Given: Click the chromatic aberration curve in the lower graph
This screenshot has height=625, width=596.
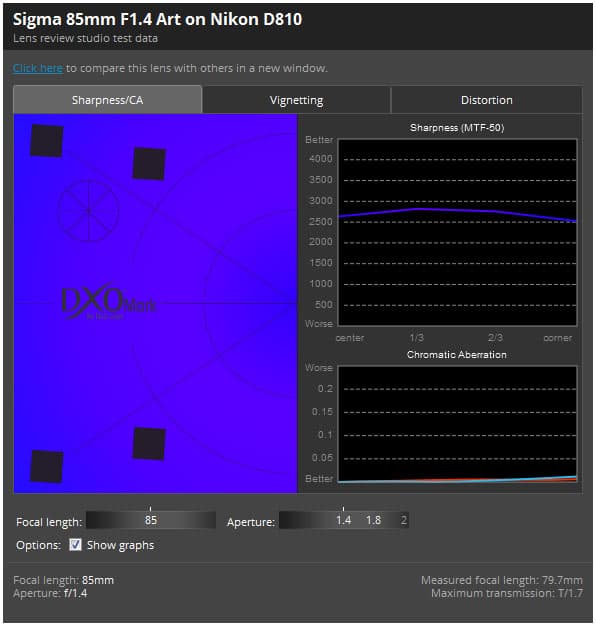Looking at the screenshot, I should [x=457, y=480].
